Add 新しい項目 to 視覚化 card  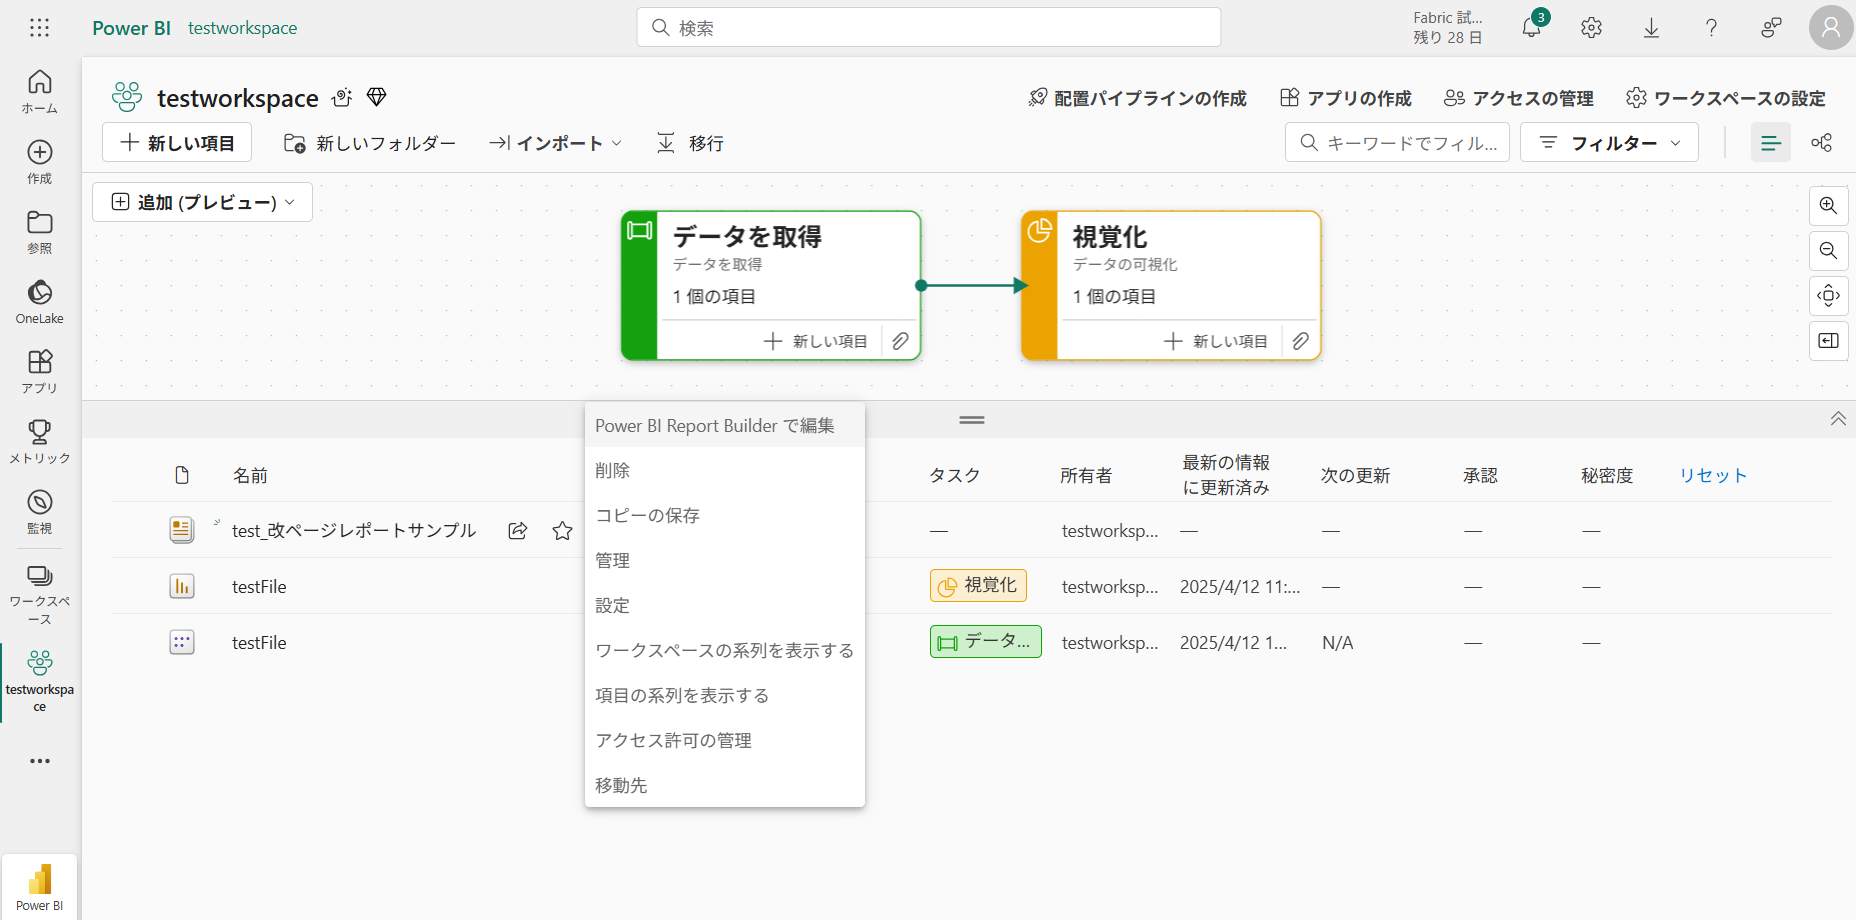[x=1216, y=341]
